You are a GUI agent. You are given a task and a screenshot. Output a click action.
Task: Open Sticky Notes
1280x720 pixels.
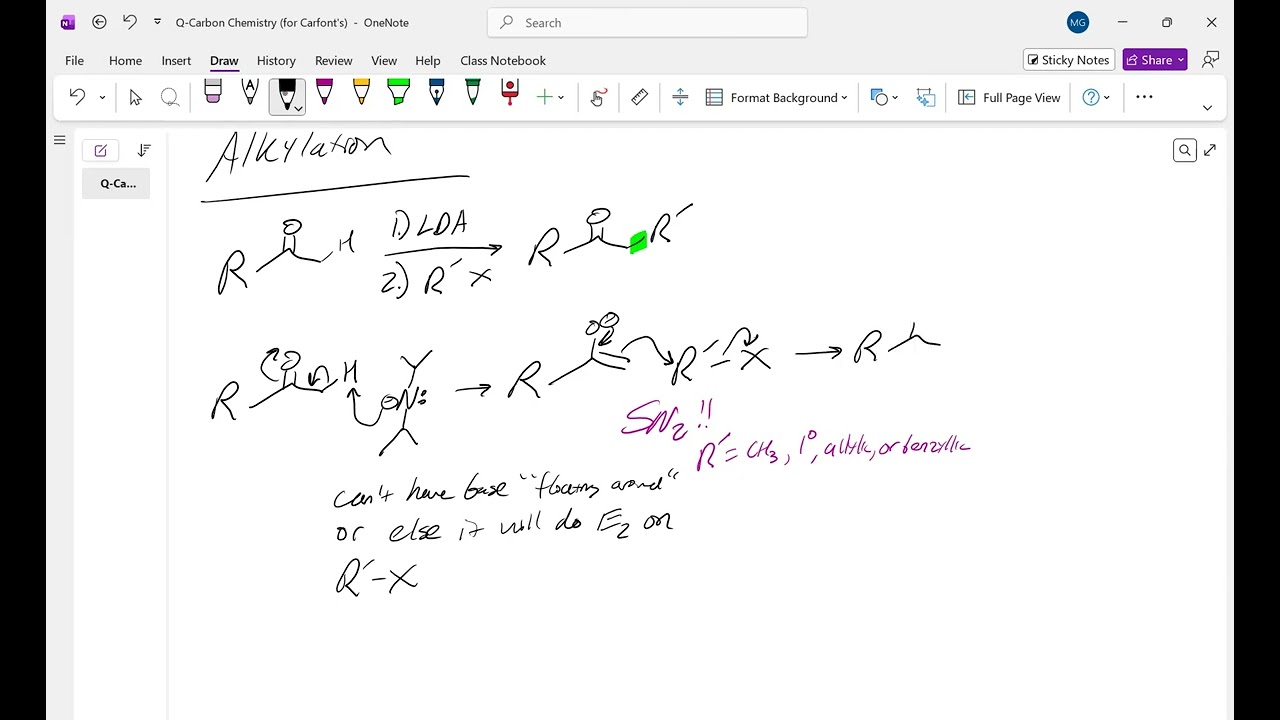(x=1067, y=60)
